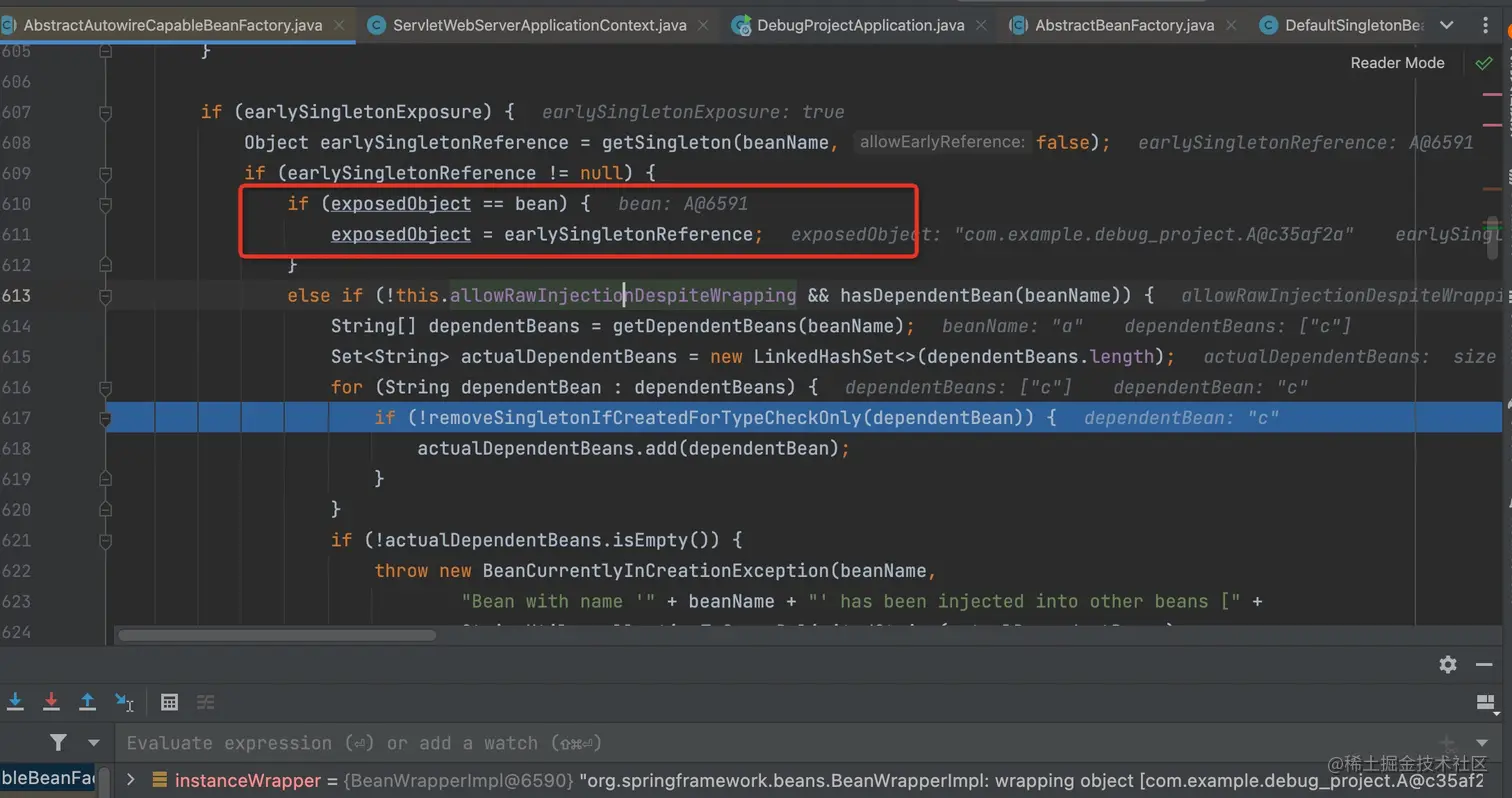
Task: Click the Run to Cursor icon
Action: [x=124, y=702]
